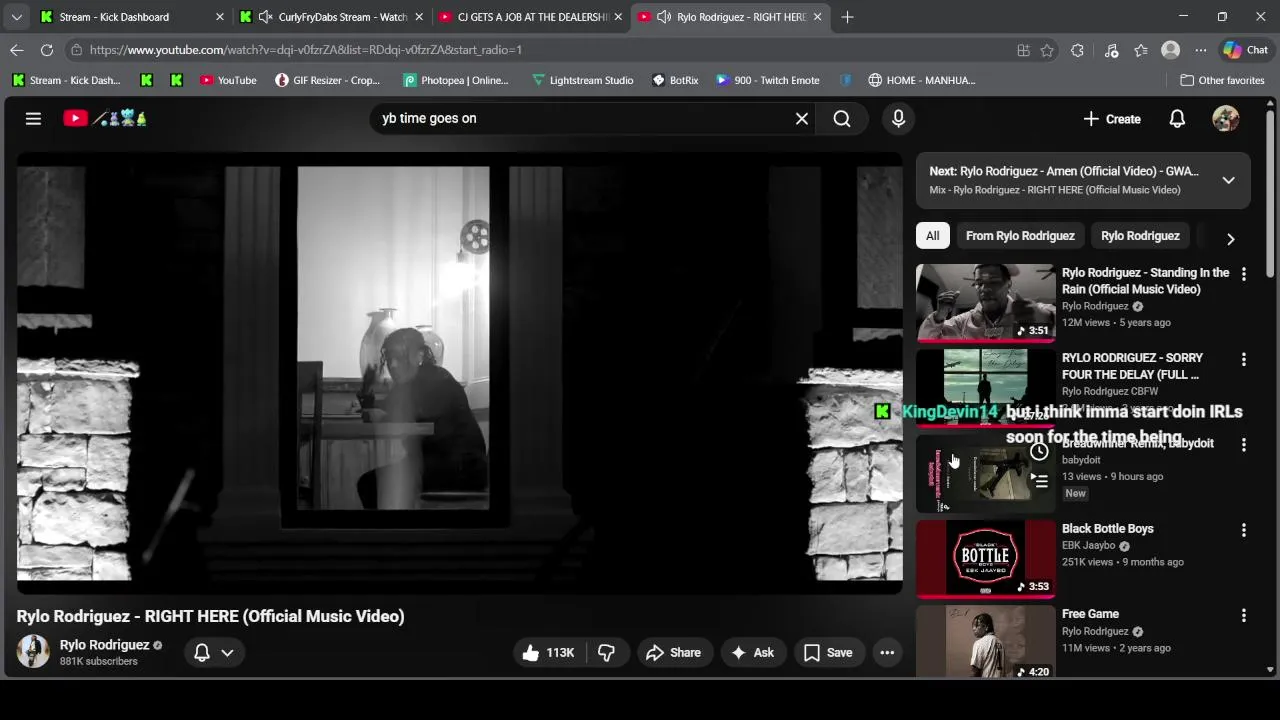Open options for Black Bottle Boys

point(1243,529)
